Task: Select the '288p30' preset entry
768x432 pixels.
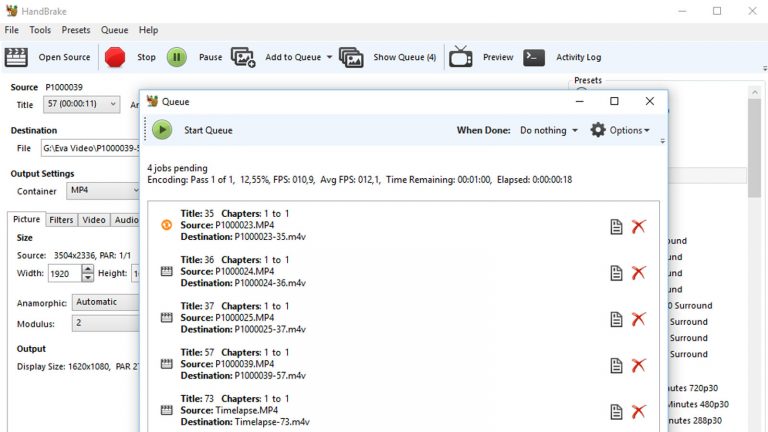Action: click(x=695, y=420)
